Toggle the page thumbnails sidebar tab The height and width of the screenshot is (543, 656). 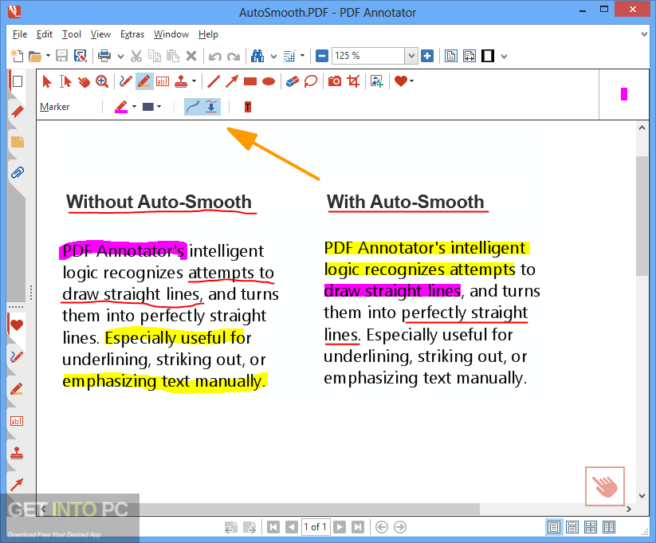pyautogui.click(x=17, y=81)
